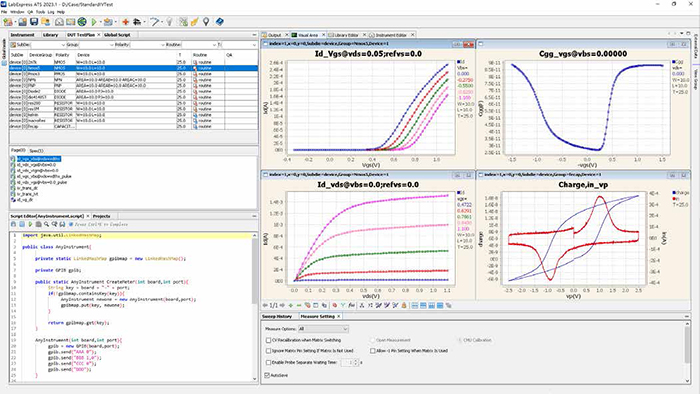
Task: Click the location pin icon in toolbar
Action: point(206,21)
